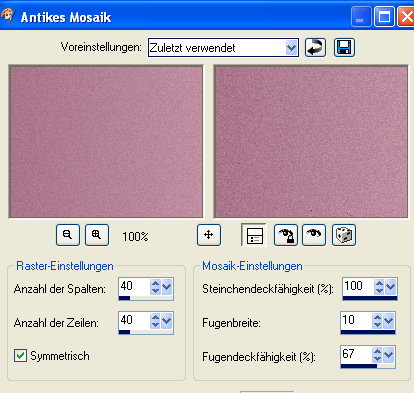
Task: Click the Mosaik-Einstellungen group label
Action: 252,266
